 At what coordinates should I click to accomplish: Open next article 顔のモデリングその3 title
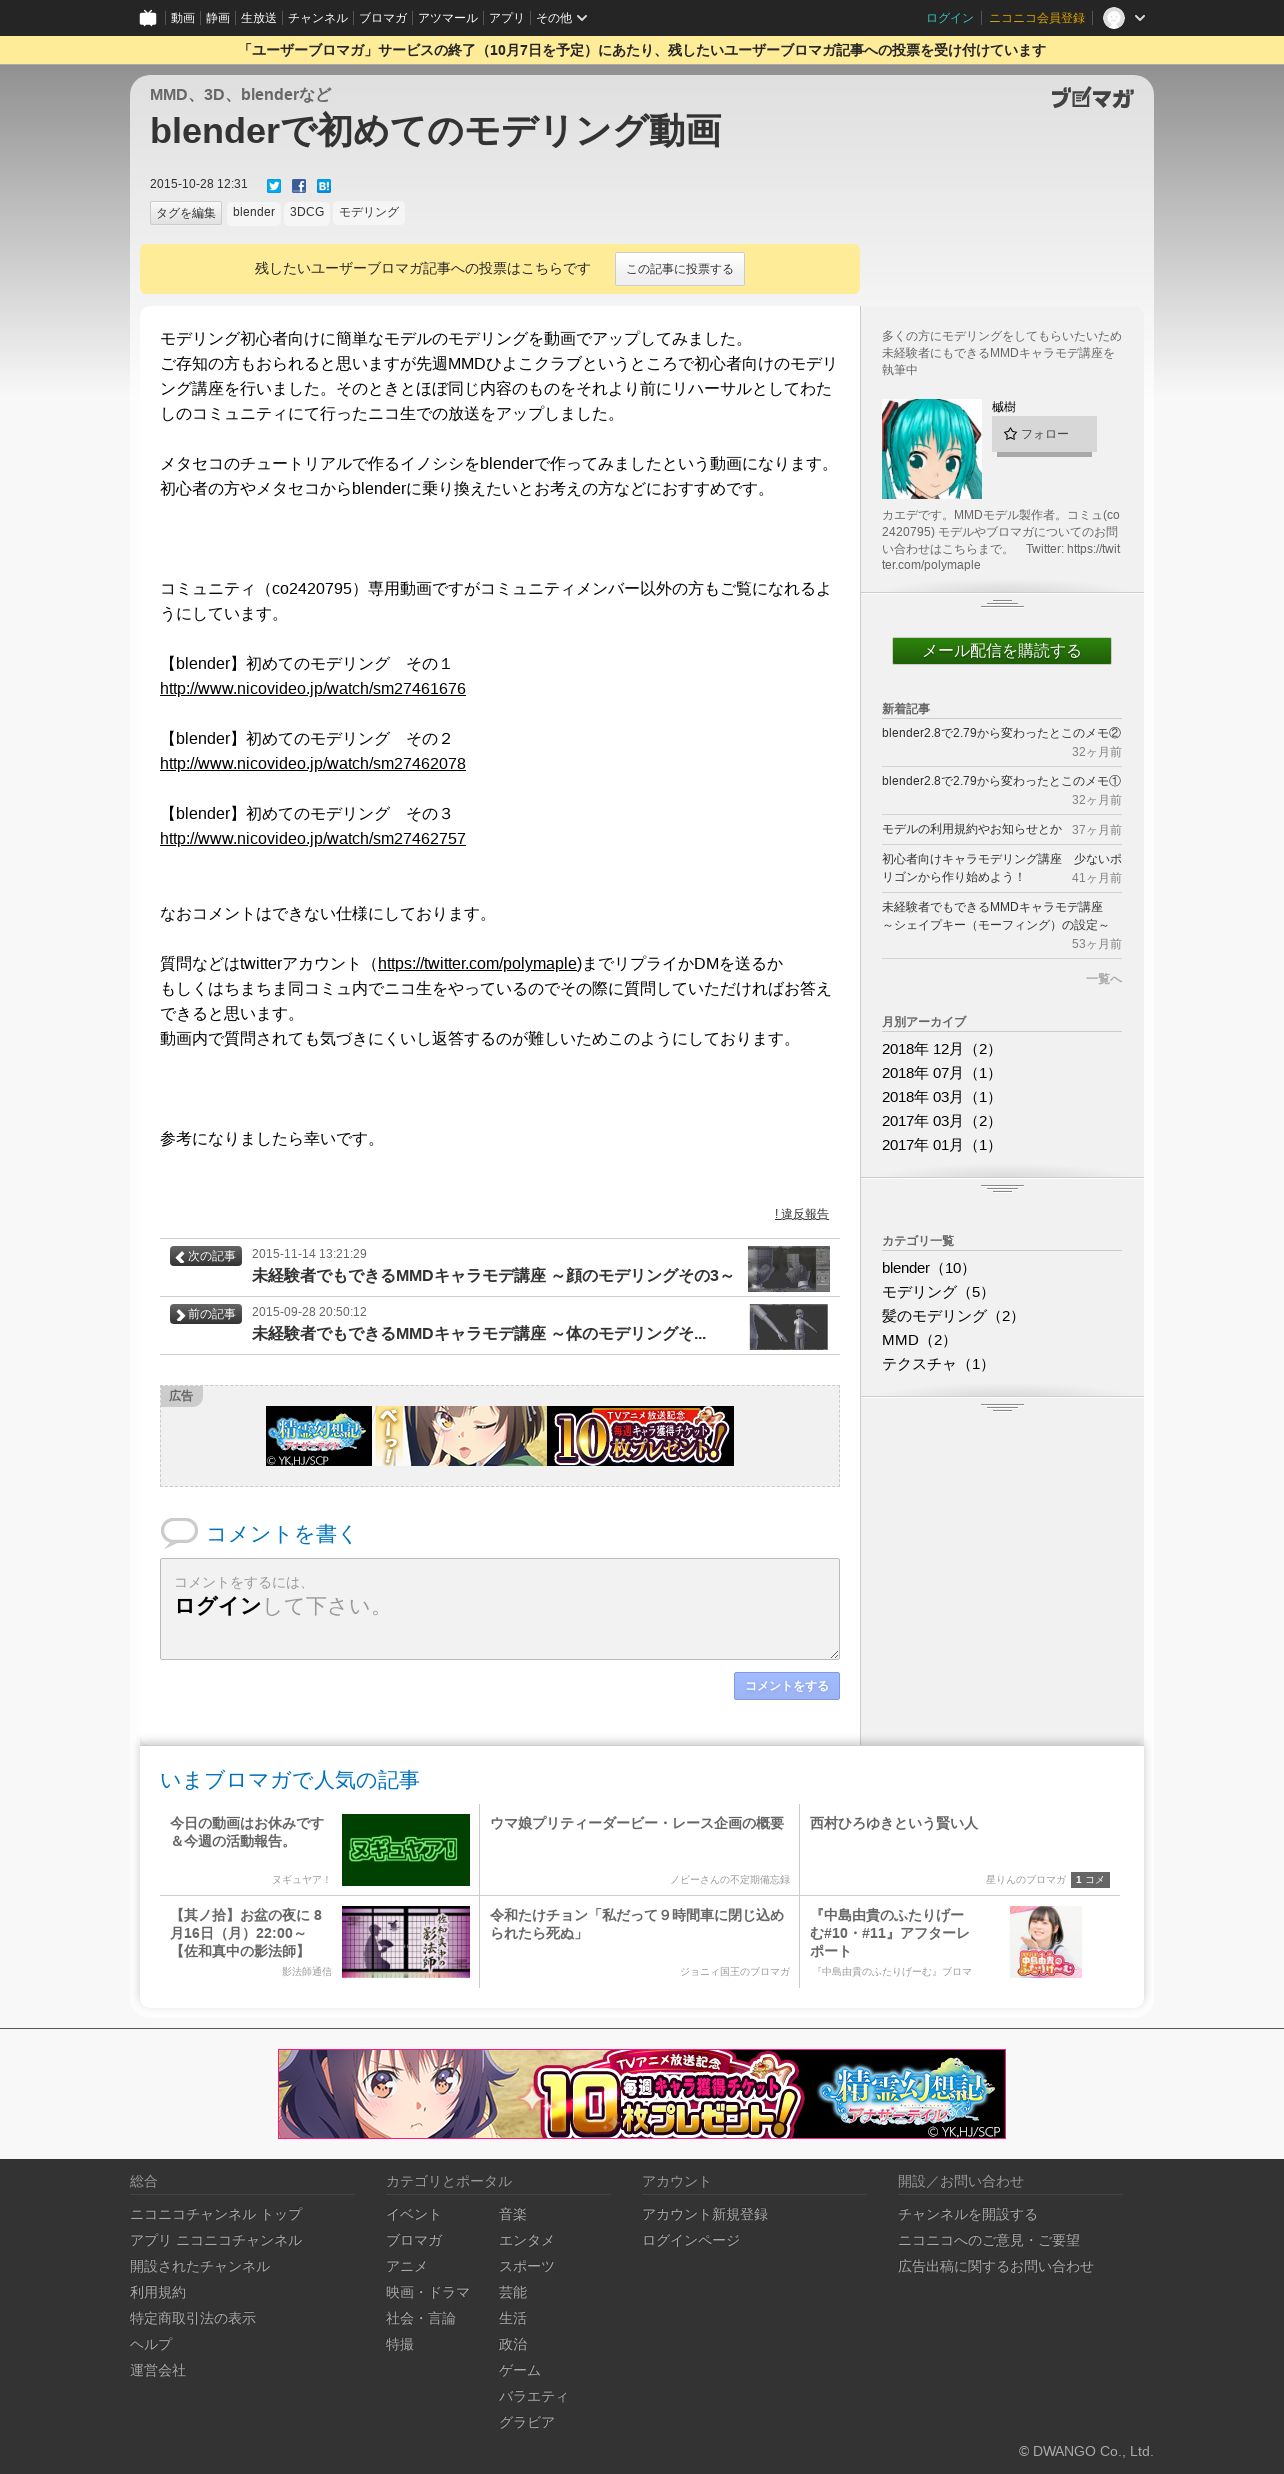point(493,1276)
